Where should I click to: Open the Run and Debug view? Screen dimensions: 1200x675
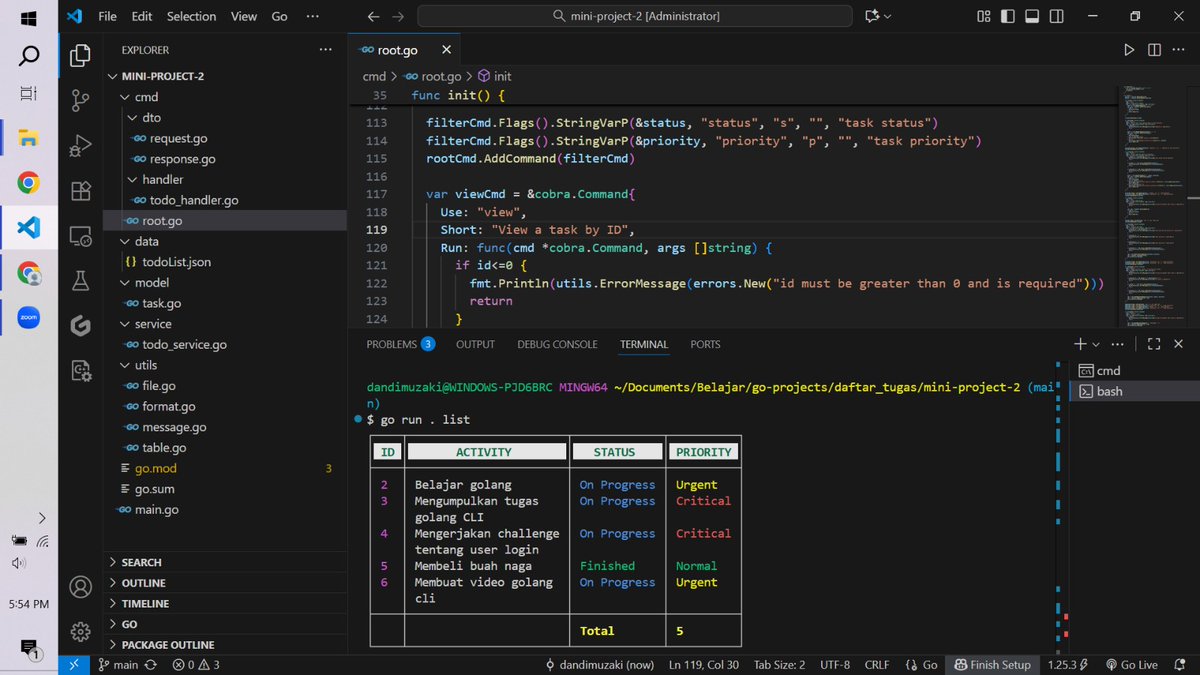click(80, 145)
